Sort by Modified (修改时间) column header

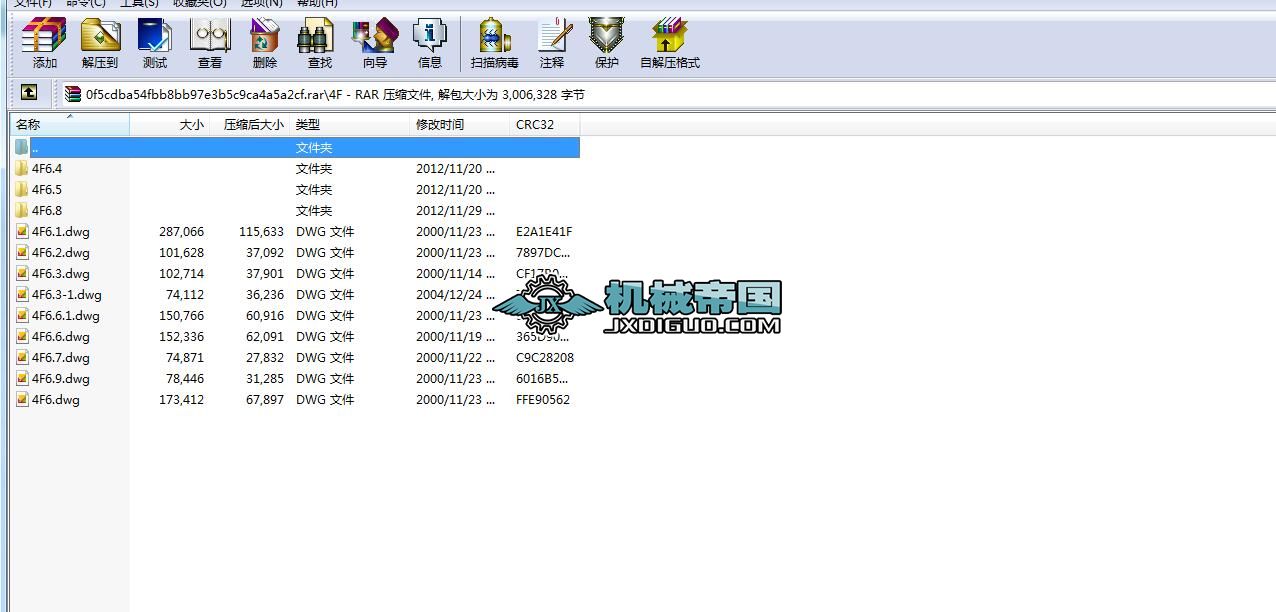click(x=461, y=125)
